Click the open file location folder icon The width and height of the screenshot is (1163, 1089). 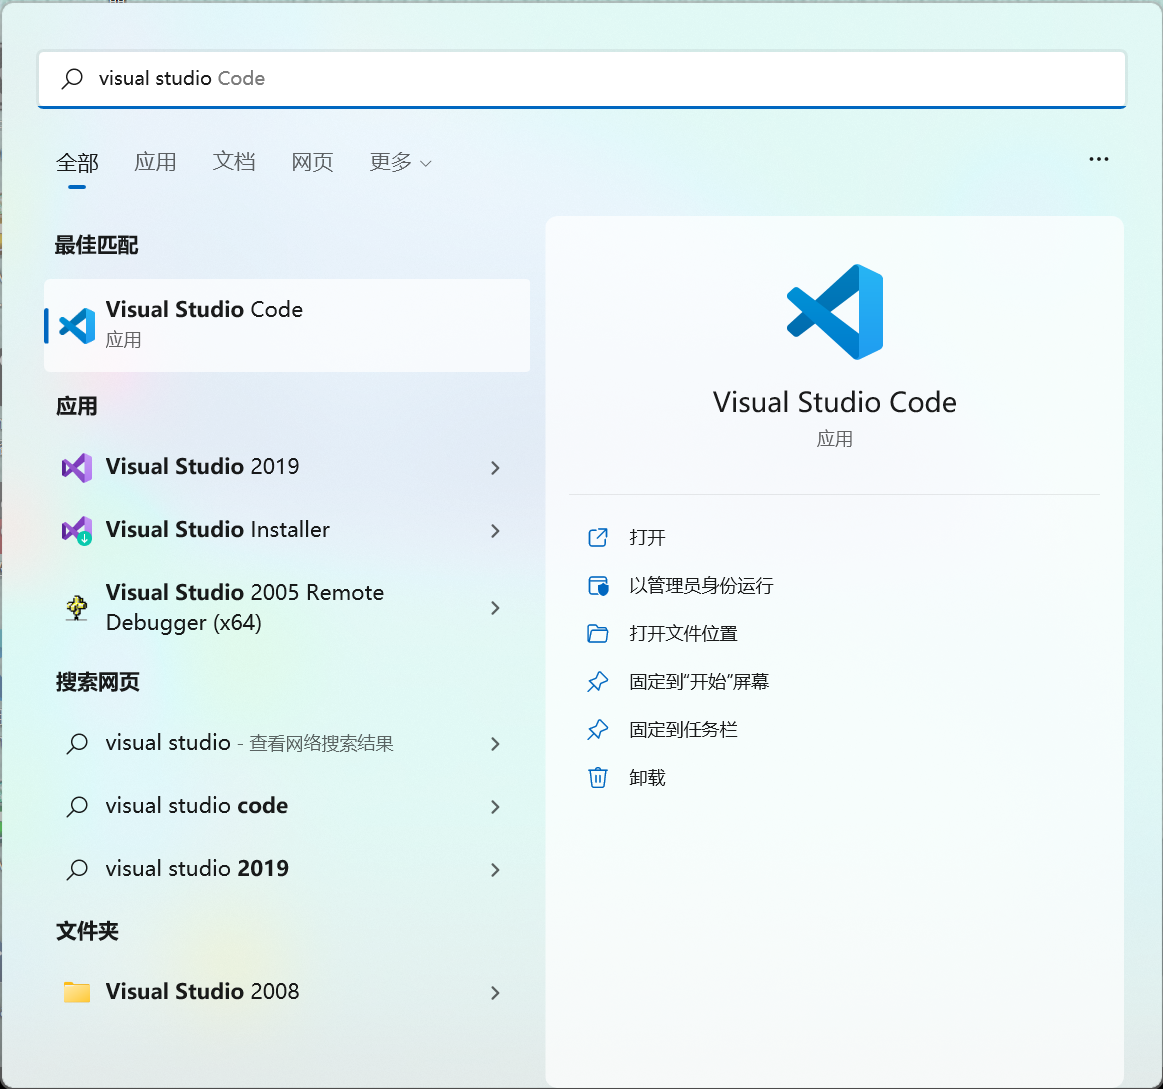[598, 633]
